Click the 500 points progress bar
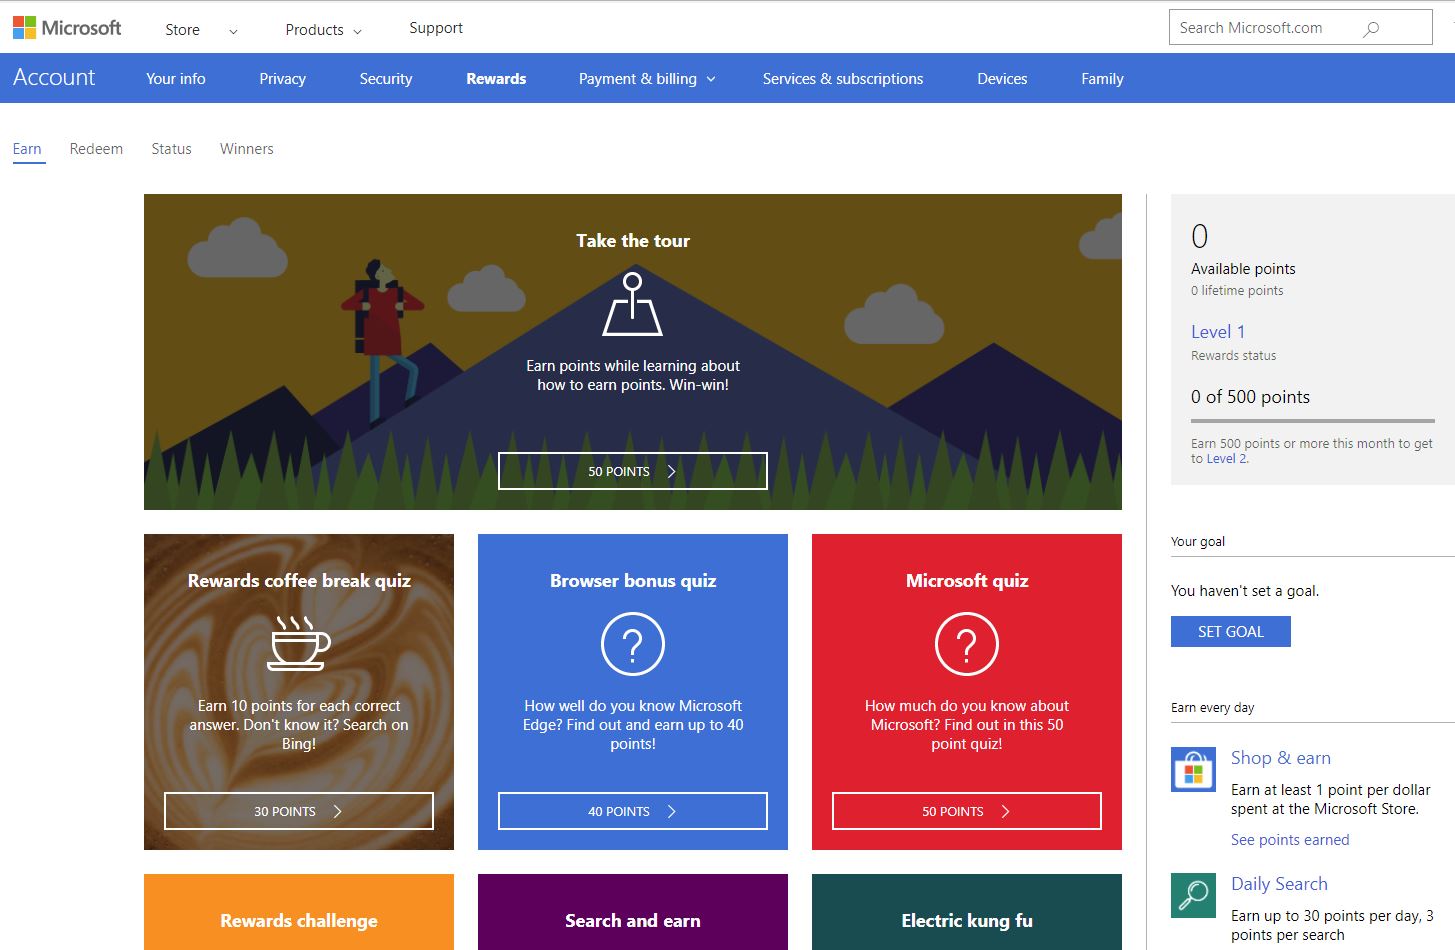This screenshot has height=950, width=1455. click(x=1313, y=421)
